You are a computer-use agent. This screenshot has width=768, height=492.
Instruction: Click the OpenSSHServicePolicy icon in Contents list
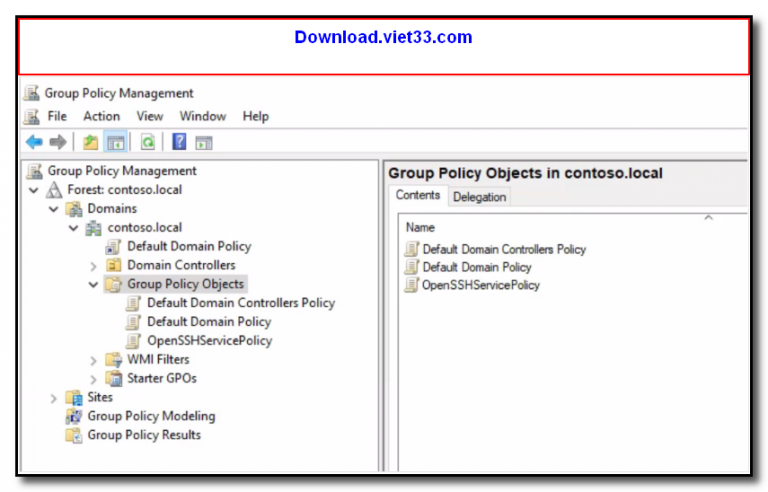click(411, 285)
